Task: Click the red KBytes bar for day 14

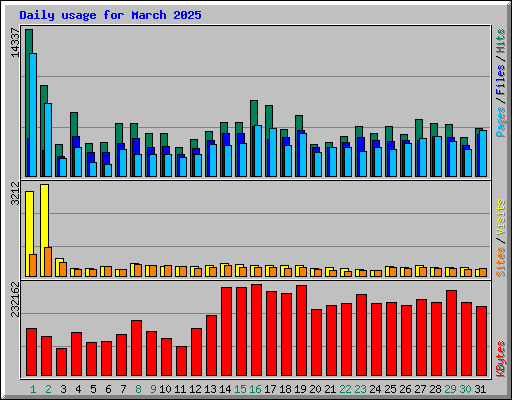Action: (x=226, y=332)
